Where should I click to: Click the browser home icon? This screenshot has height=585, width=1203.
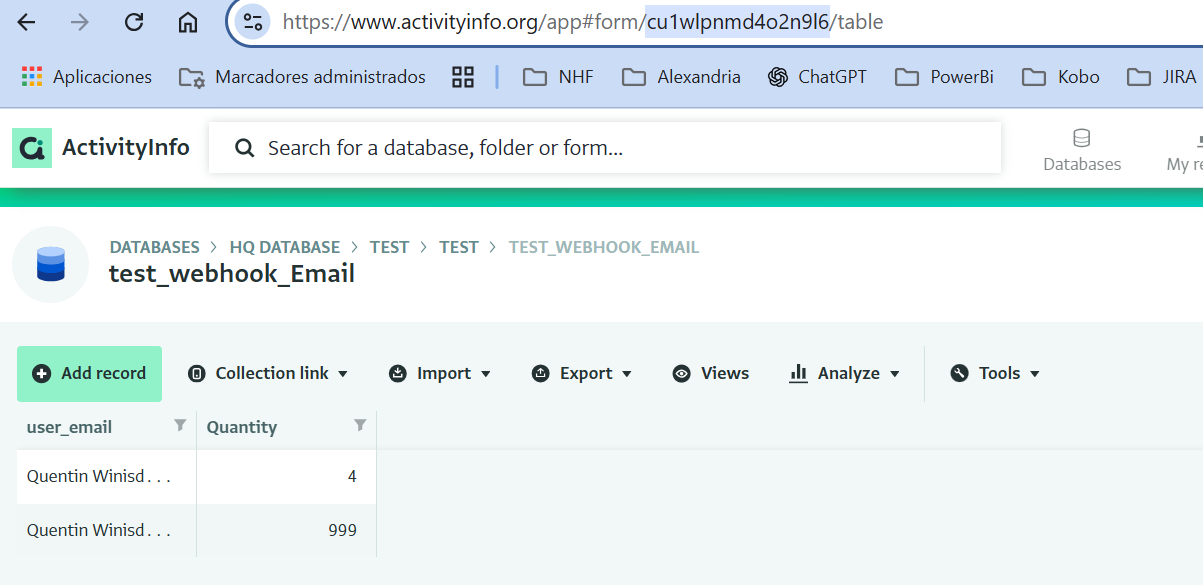tap(187, 22)
